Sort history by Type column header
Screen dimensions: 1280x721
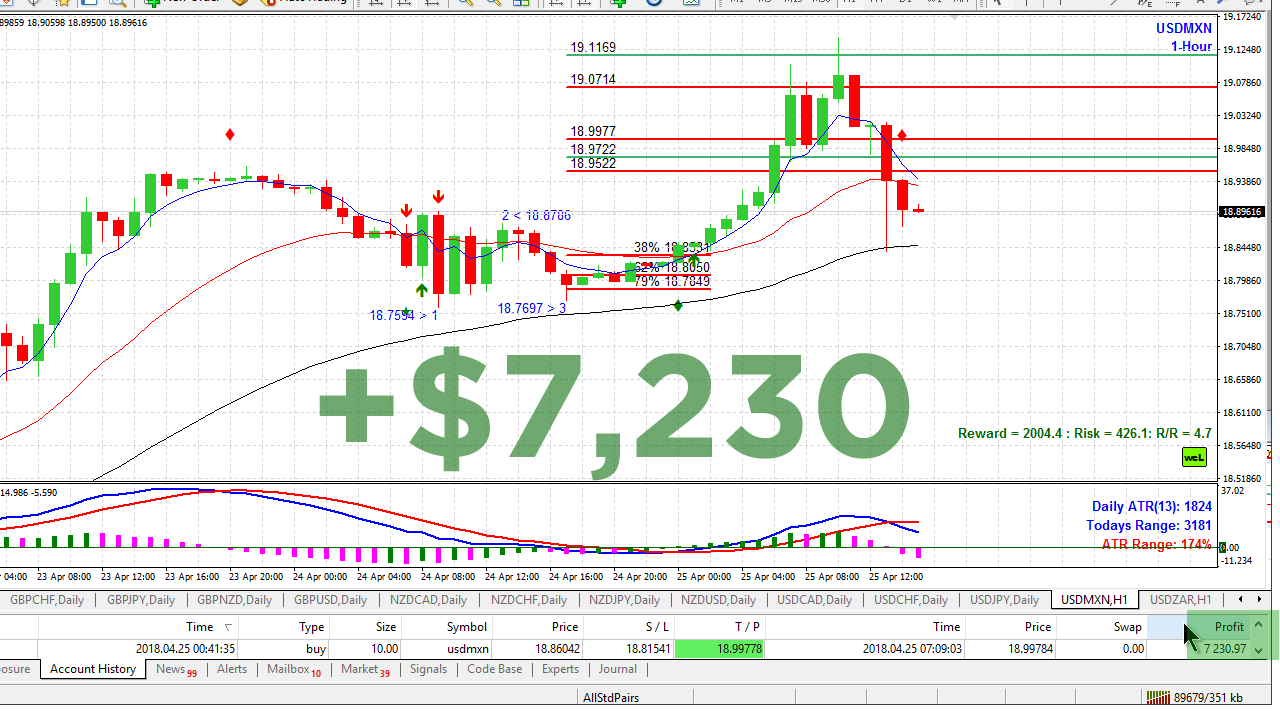283,627
